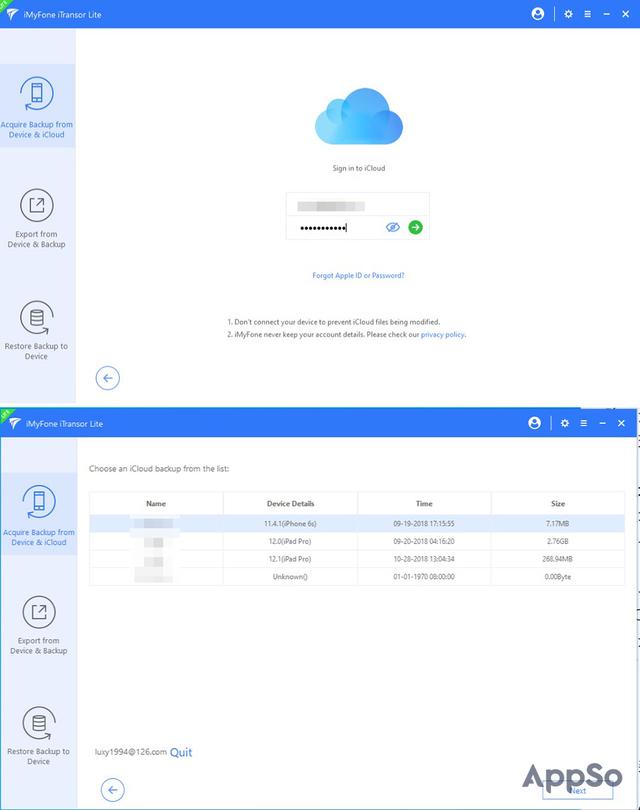Image resolution: width=640 pixels, height=810 pixels.
Task: Open settings gear in top sign-in window
Action: pos(568,14)
